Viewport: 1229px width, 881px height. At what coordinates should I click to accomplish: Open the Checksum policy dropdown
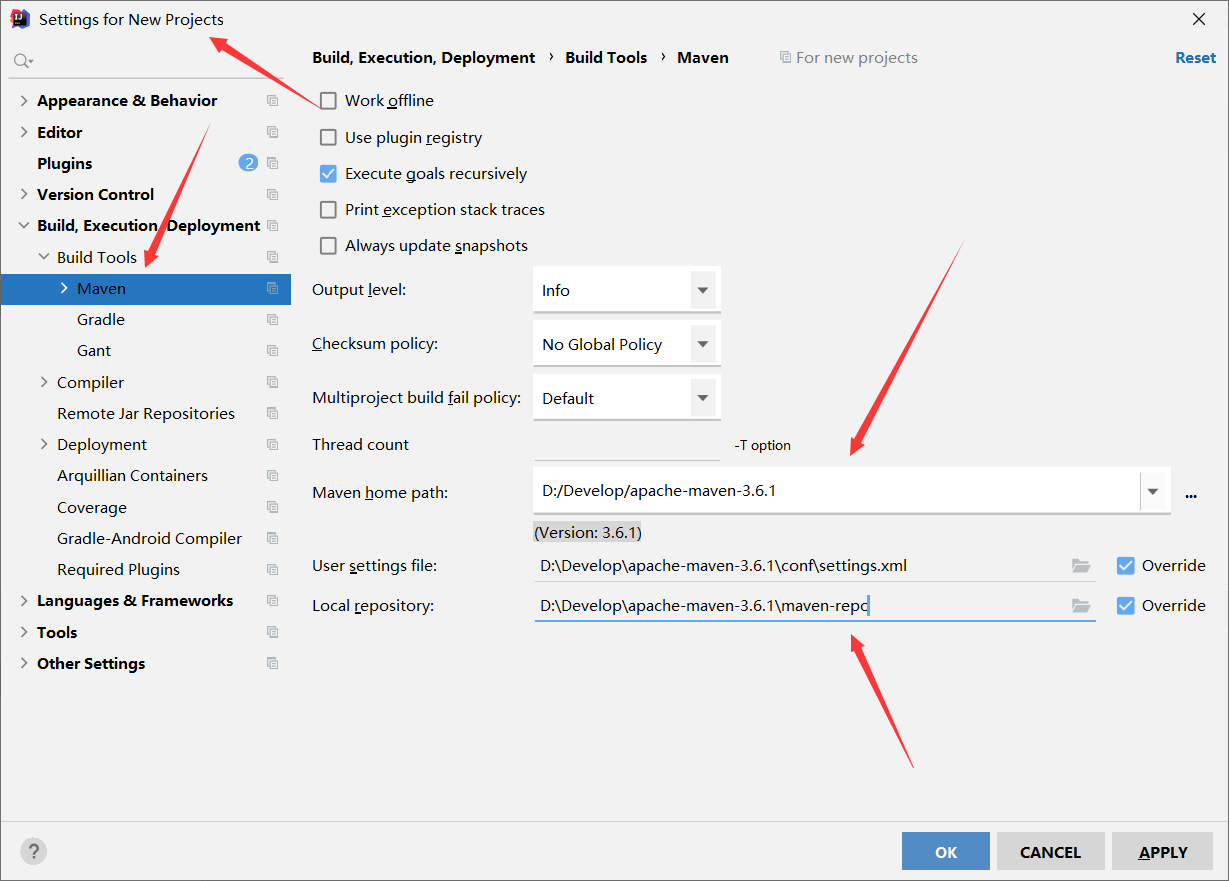coord(626,345)
